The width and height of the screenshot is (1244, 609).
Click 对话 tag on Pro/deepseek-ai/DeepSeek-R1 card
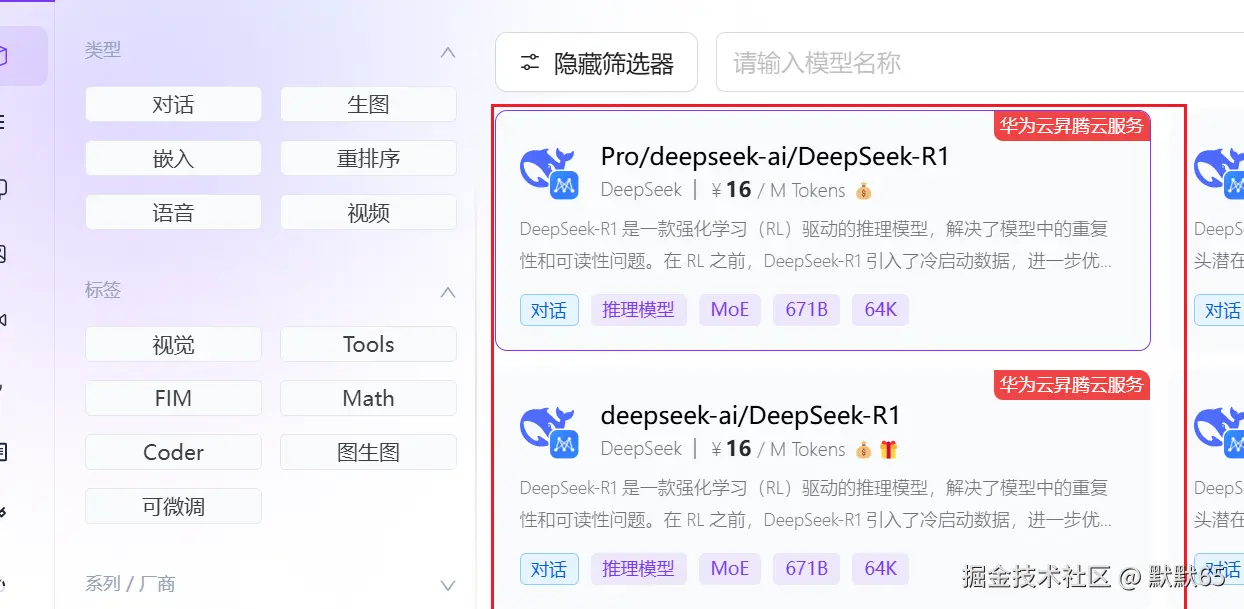click(549, 310)
